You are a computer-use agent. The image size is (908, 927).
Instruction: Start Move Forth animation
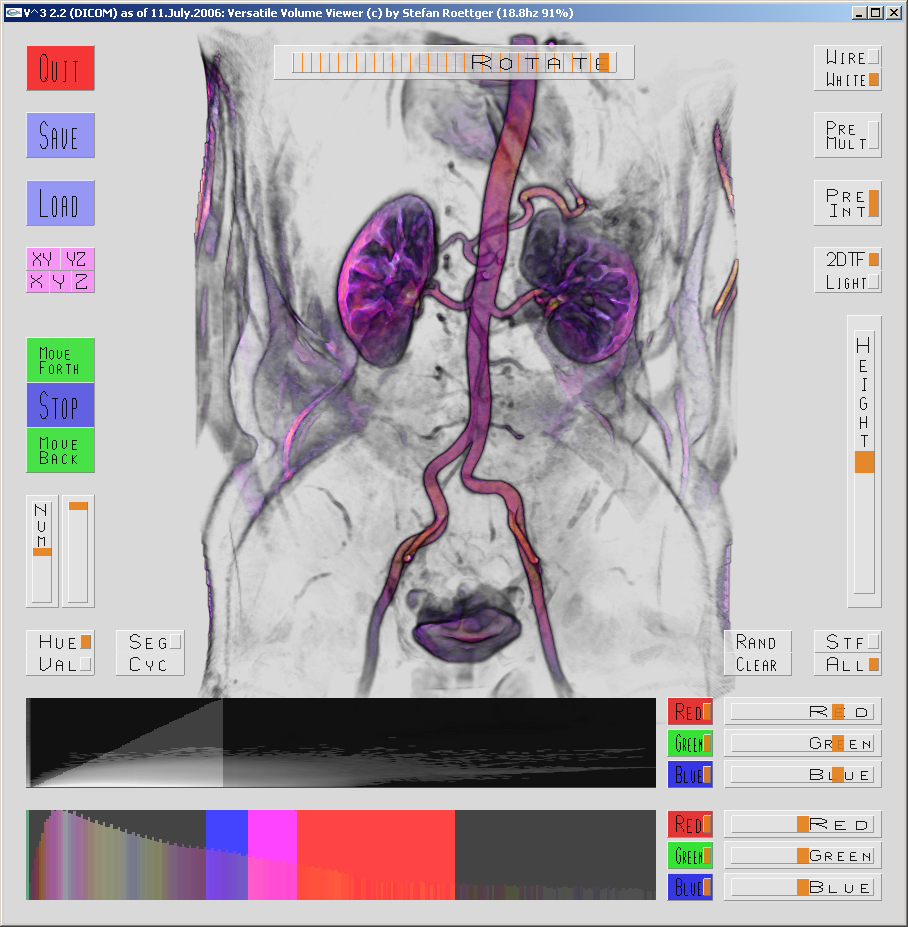click(x=60, y=360)
